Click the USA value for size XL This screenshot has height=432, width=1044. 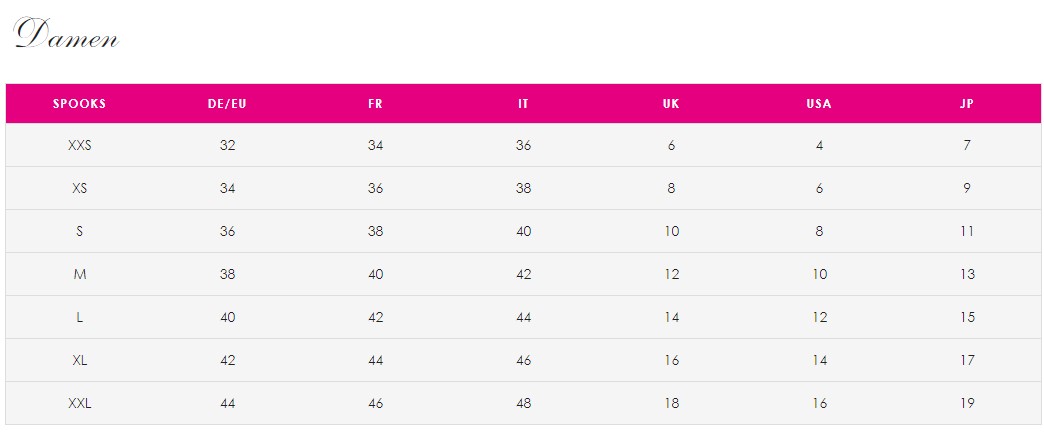pyautogui.click(x=819, y=361)
